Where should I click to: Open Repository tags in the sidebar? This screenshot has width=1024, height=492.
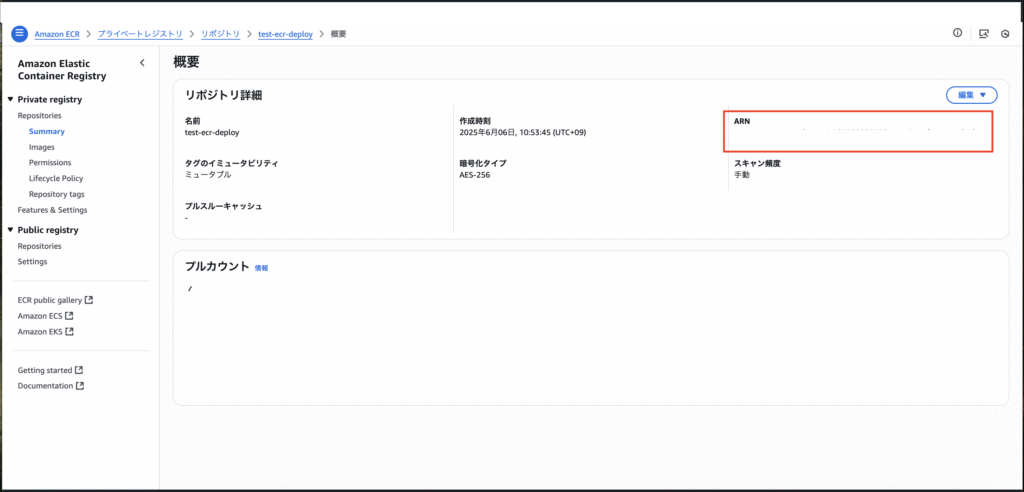(x=56, y=194)
